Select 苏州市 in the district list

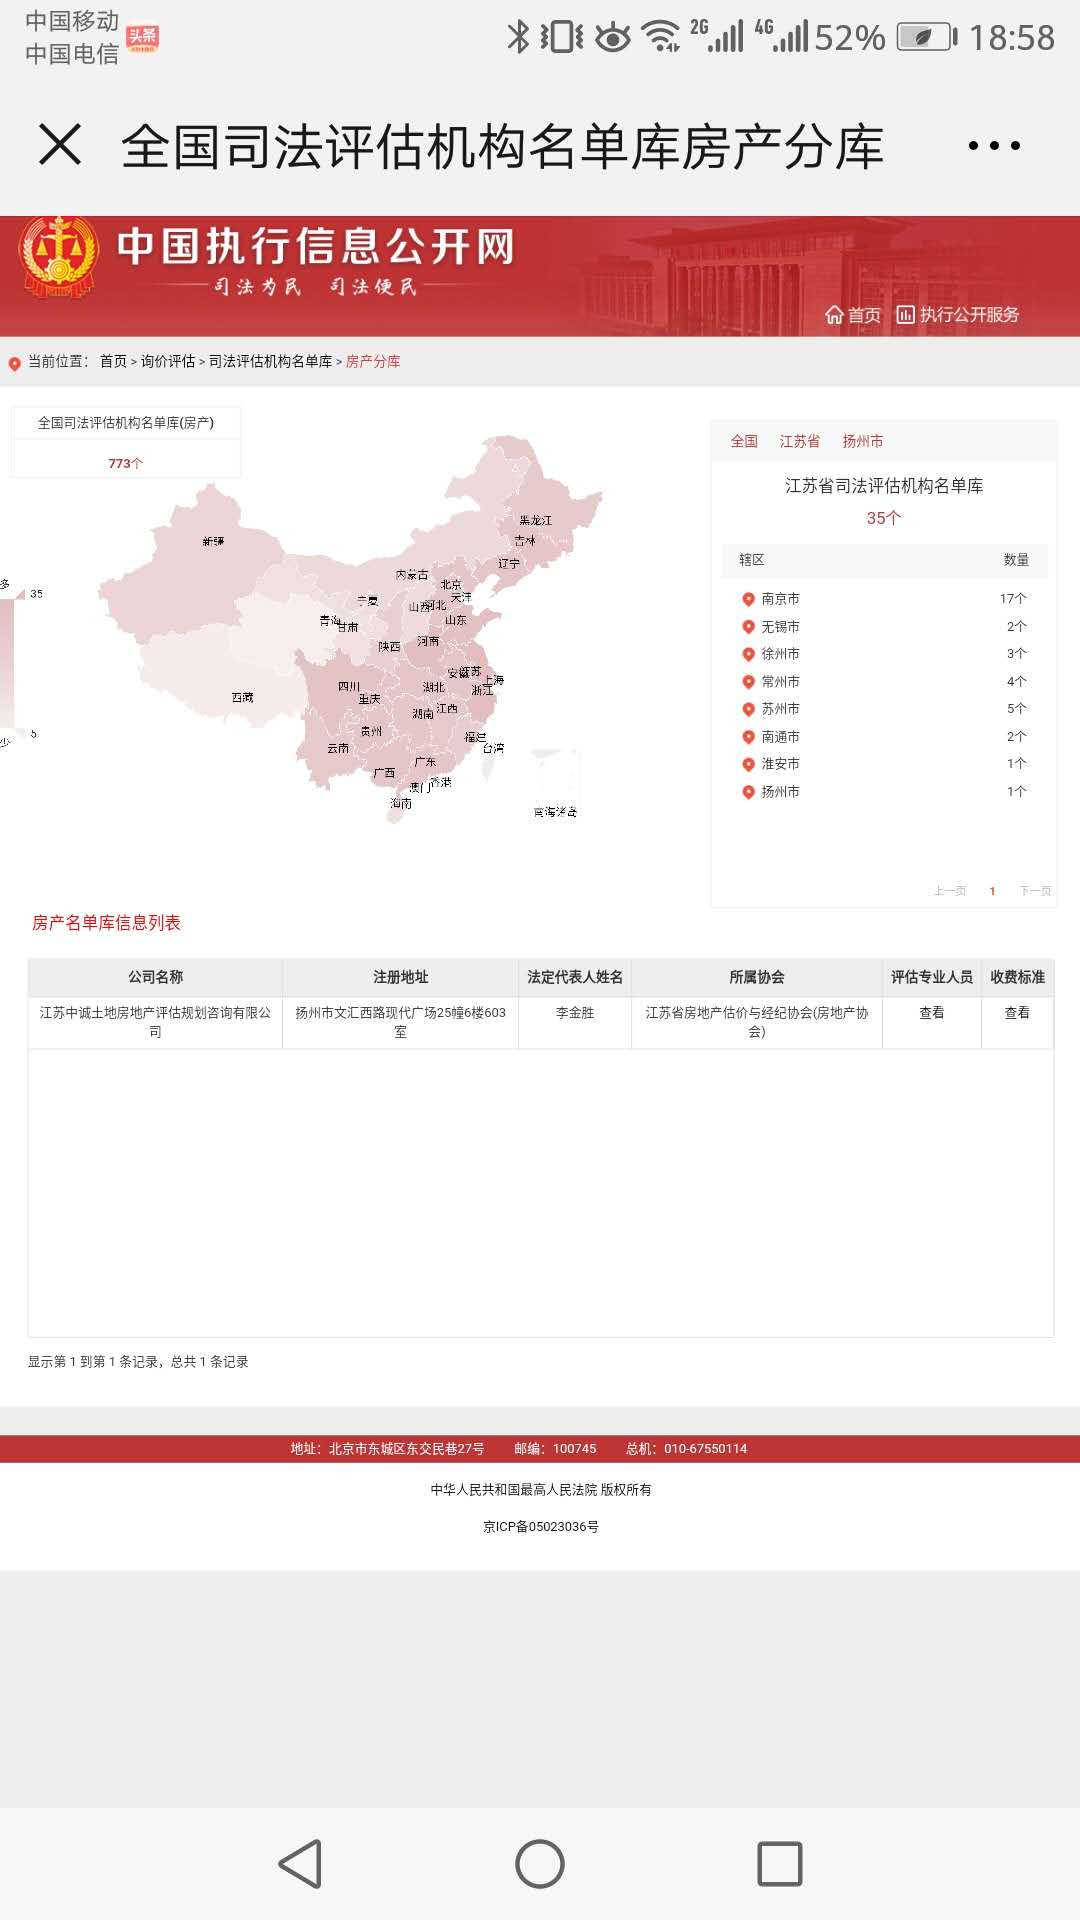pos(780,709)
